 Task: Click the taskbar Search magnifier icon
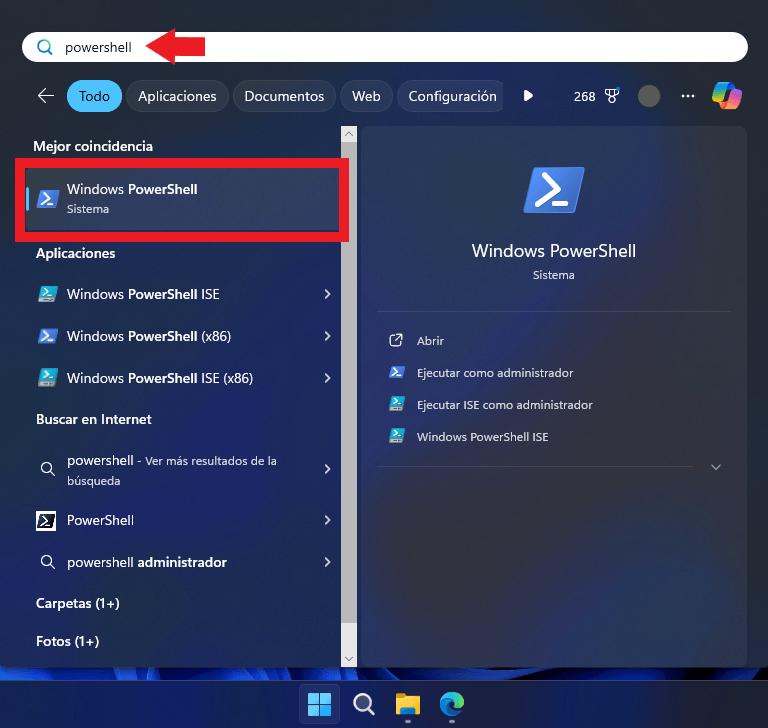coord(363,704)
